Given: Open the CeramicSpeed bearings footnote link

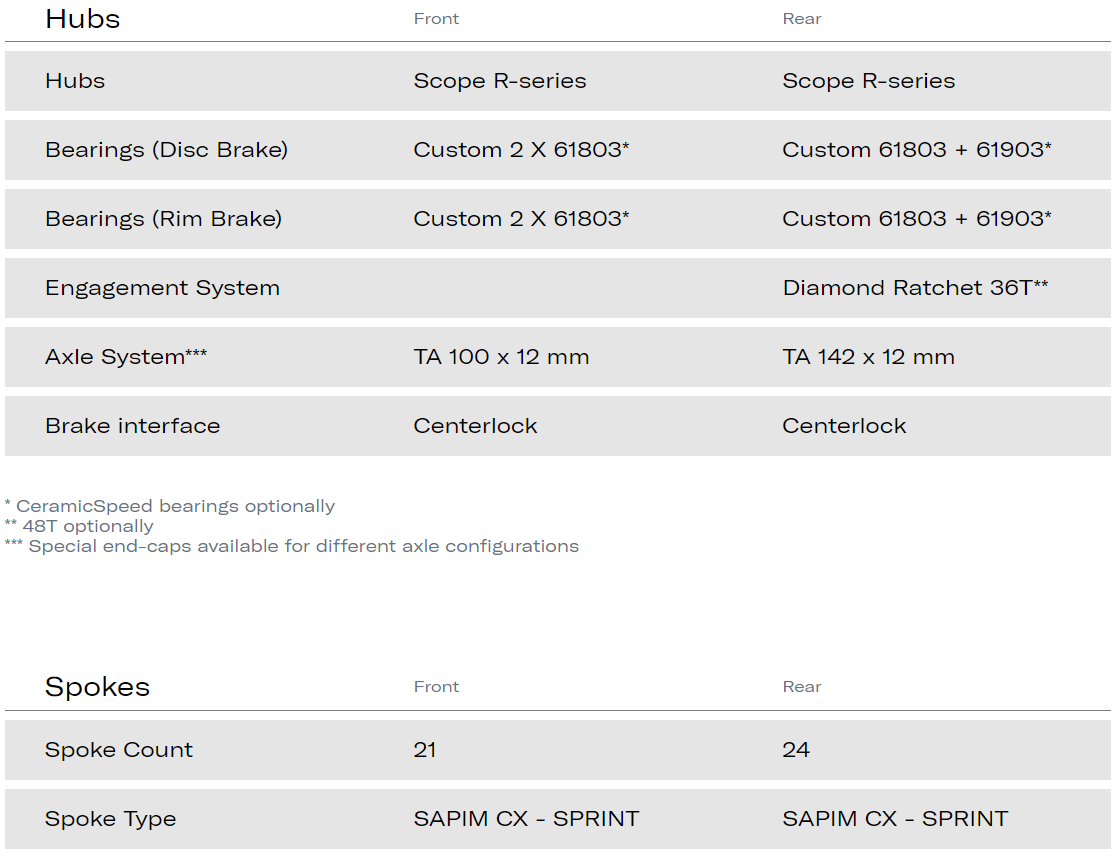Looking at the screenshot, I should pos(170,505).
